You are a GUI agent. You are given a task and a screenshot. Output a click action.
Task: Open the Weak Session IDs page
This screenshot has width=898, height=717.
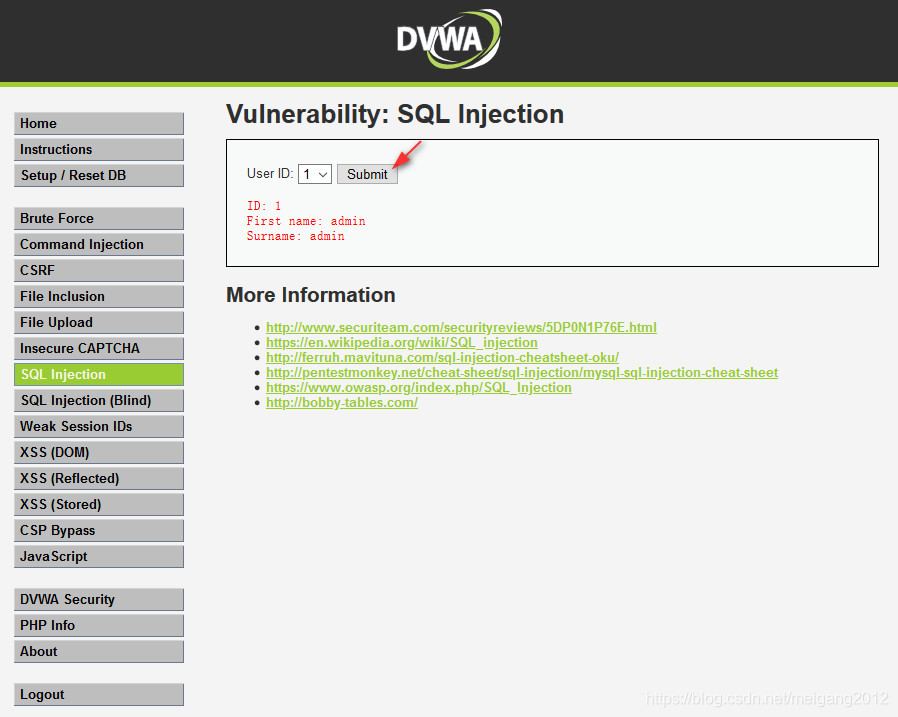click(99, 427)
